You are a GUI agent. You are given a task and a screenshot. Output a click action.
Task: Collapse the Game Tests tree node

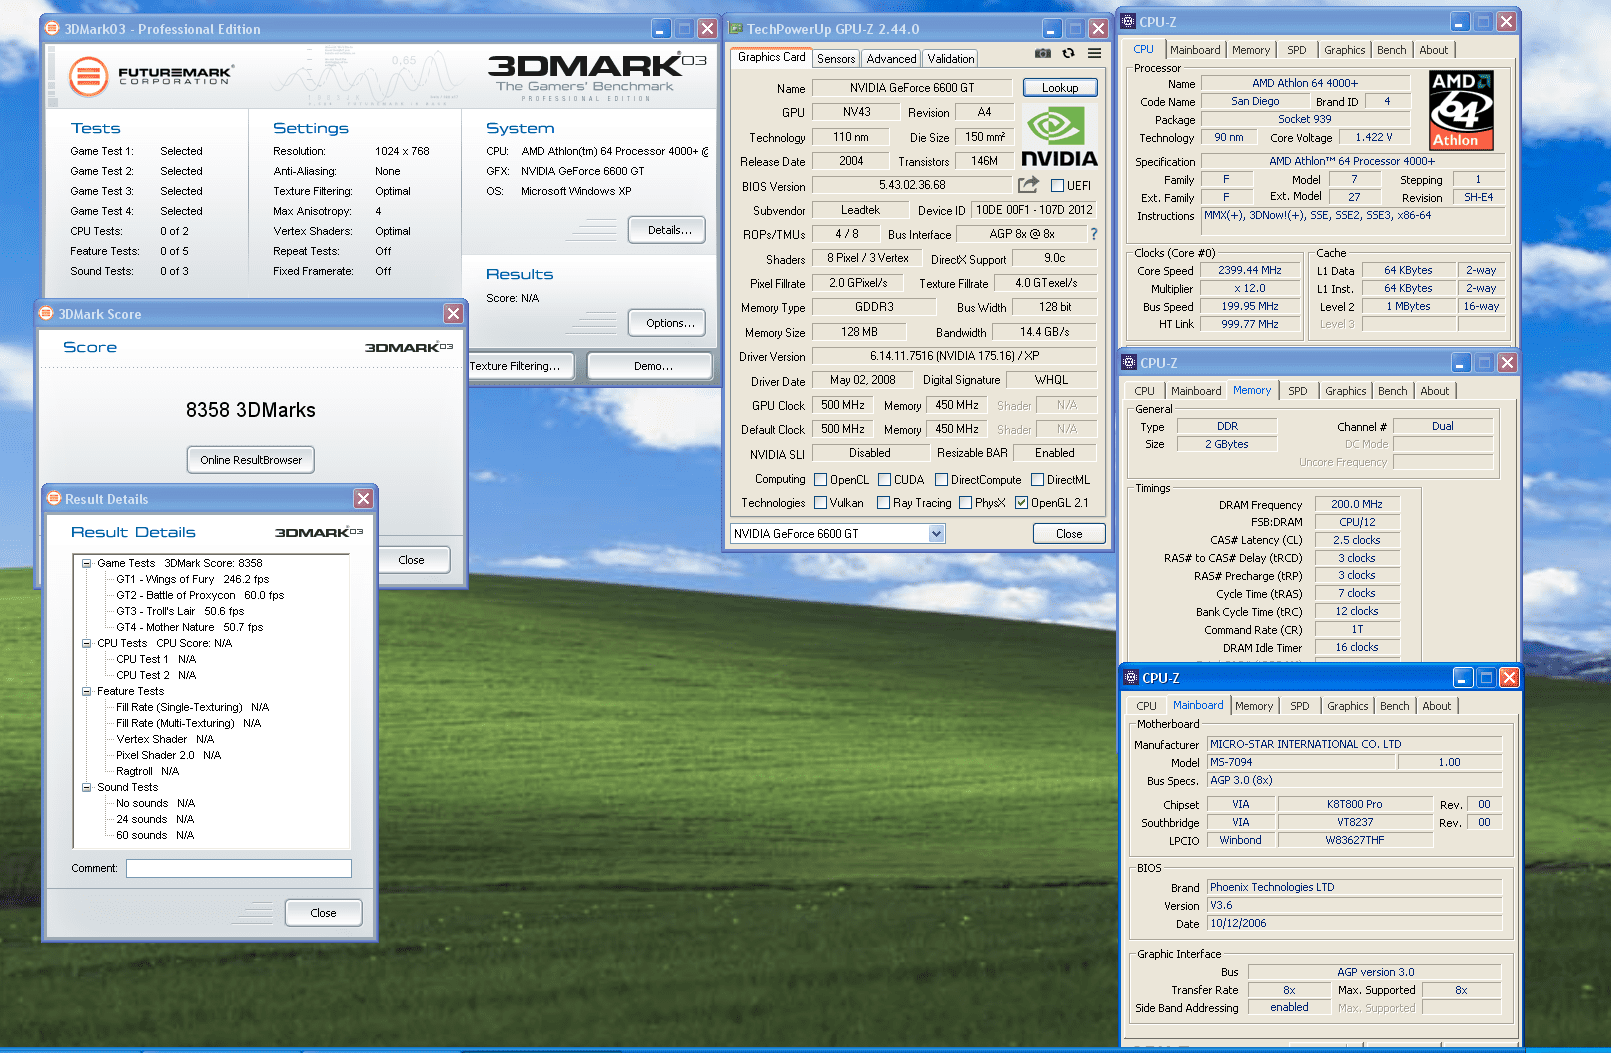[x=87, y=563]
